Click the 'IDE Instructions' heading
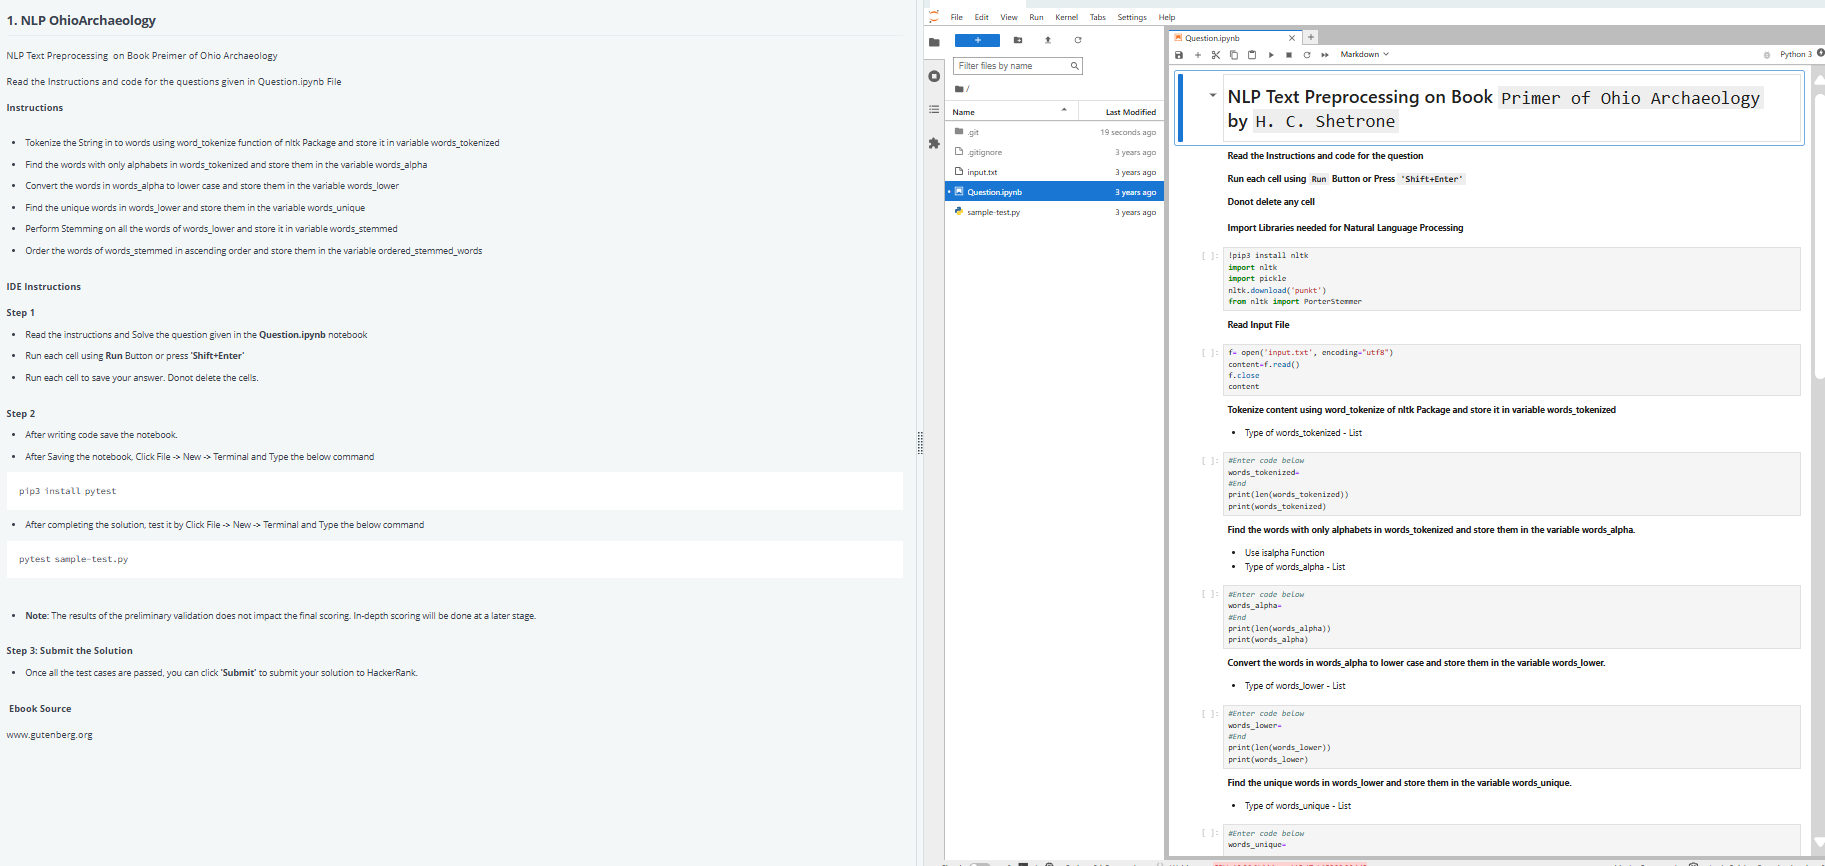This screenshot has width=1825, height=866. click(x=44, y=287)
